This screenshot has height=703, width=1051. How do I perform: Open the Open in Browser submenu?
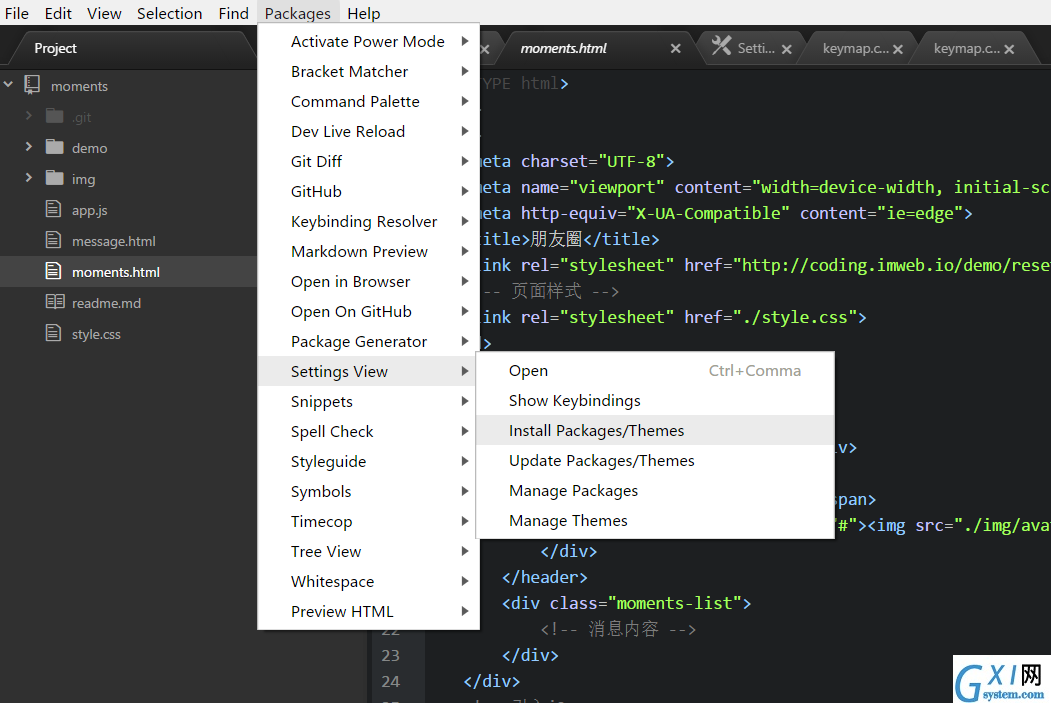point(368,281)
